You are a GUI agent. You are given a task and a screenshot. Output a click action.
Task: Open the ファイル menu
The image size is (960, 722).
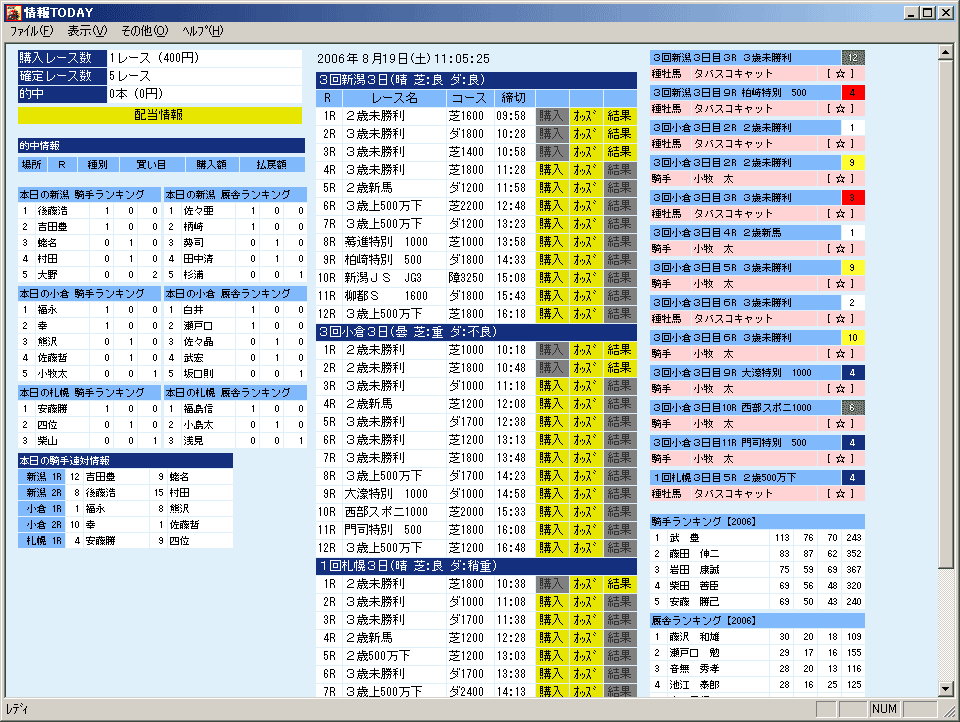point(31,31)
